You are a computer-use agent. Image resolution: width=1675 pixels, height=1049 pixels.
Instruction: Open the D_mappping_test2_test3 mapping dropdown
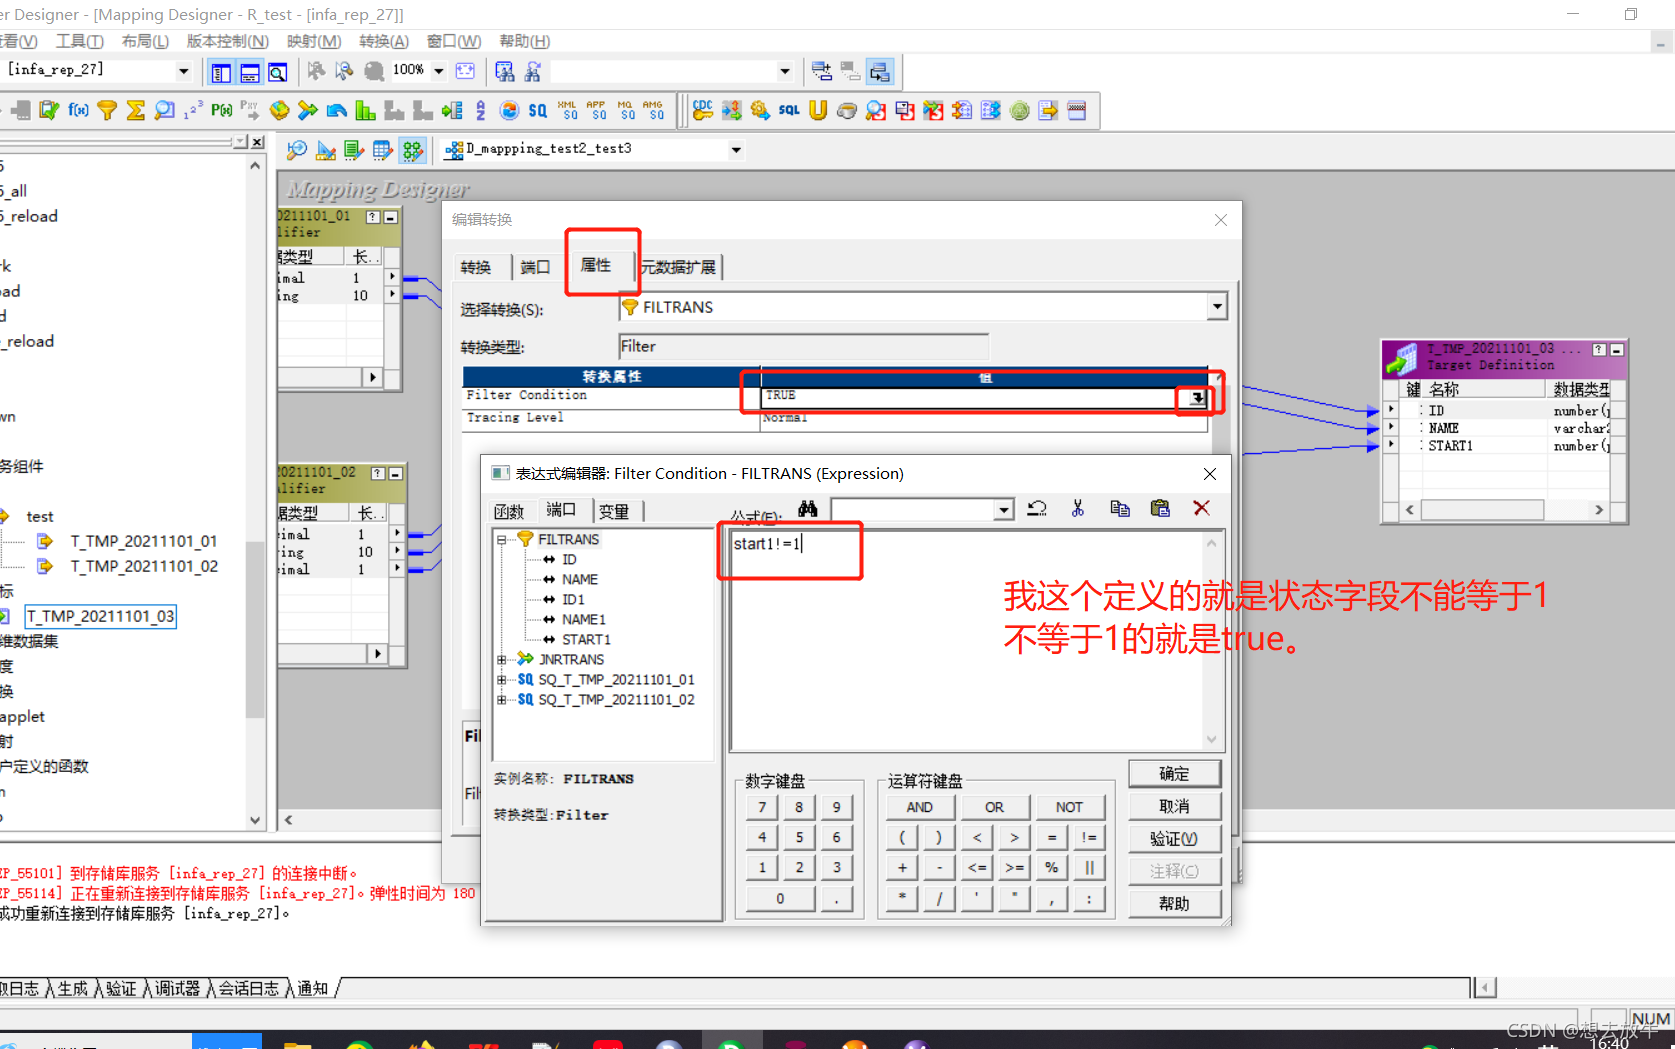736,150
